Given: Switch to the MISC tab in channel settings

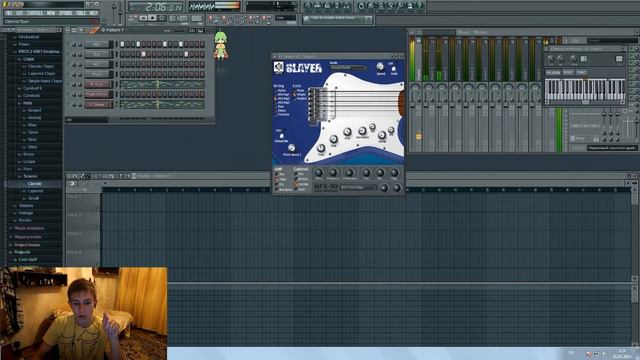Looking at the screenshot, I should point(568,73).
